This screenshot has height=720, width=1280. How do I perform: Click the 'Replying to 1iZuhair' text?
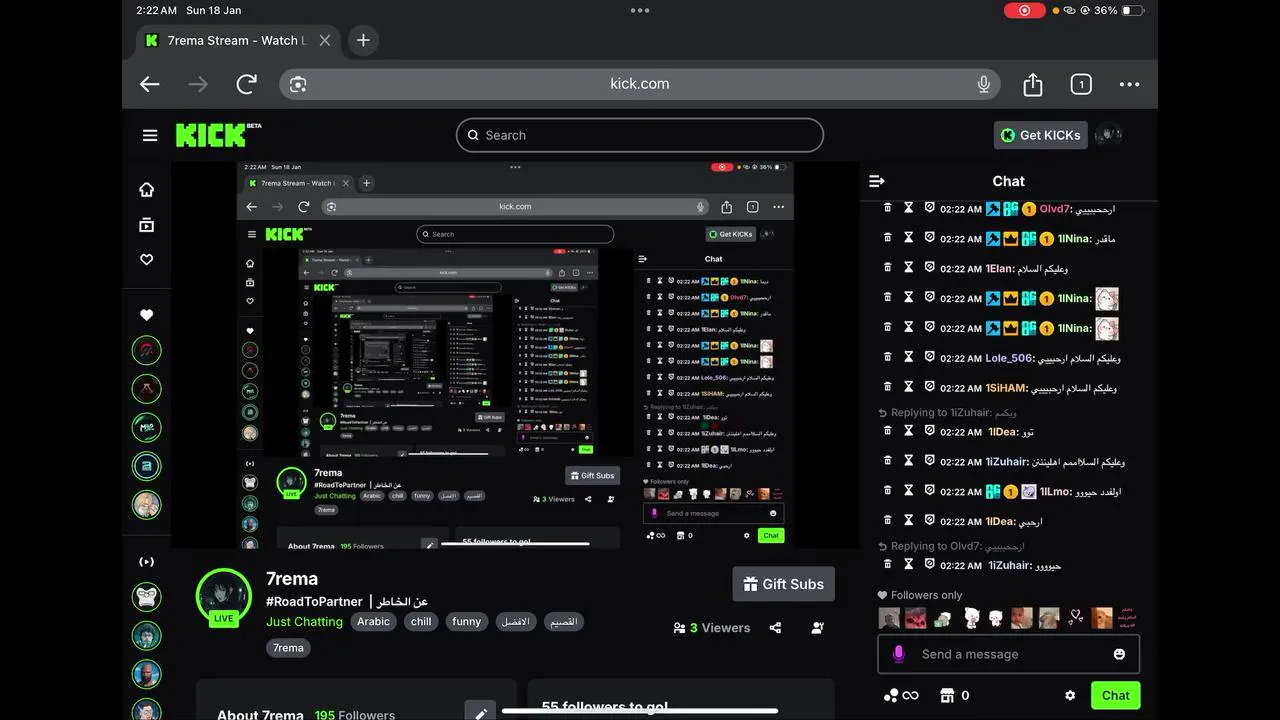[x=941, y=412]
